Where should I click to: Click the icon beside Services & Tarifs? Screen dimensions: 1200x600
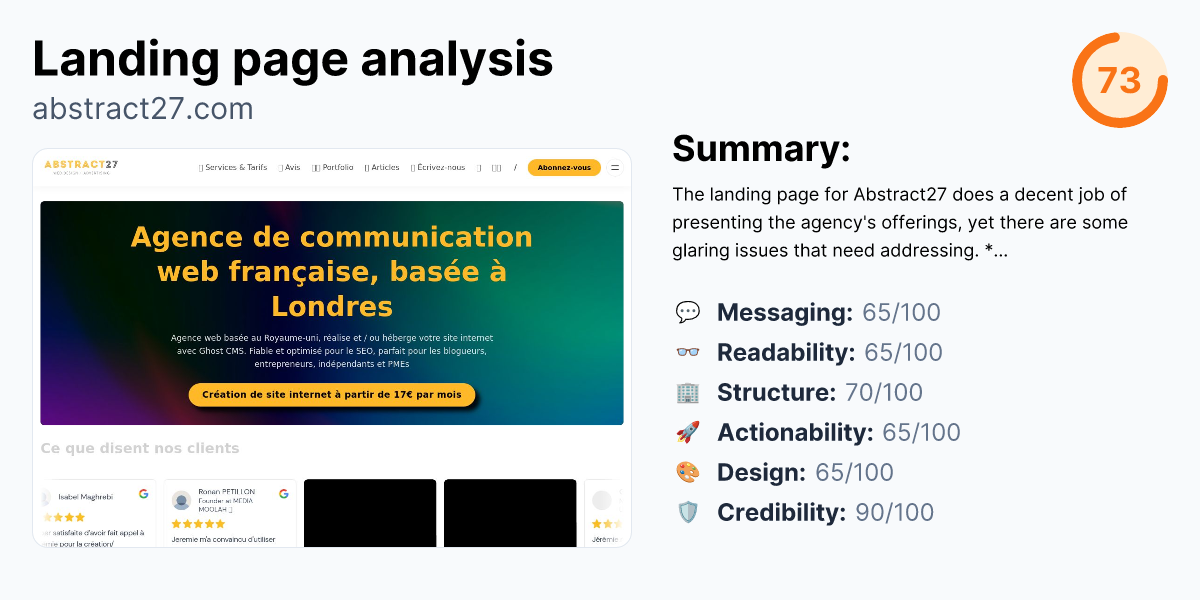point(201,168)
